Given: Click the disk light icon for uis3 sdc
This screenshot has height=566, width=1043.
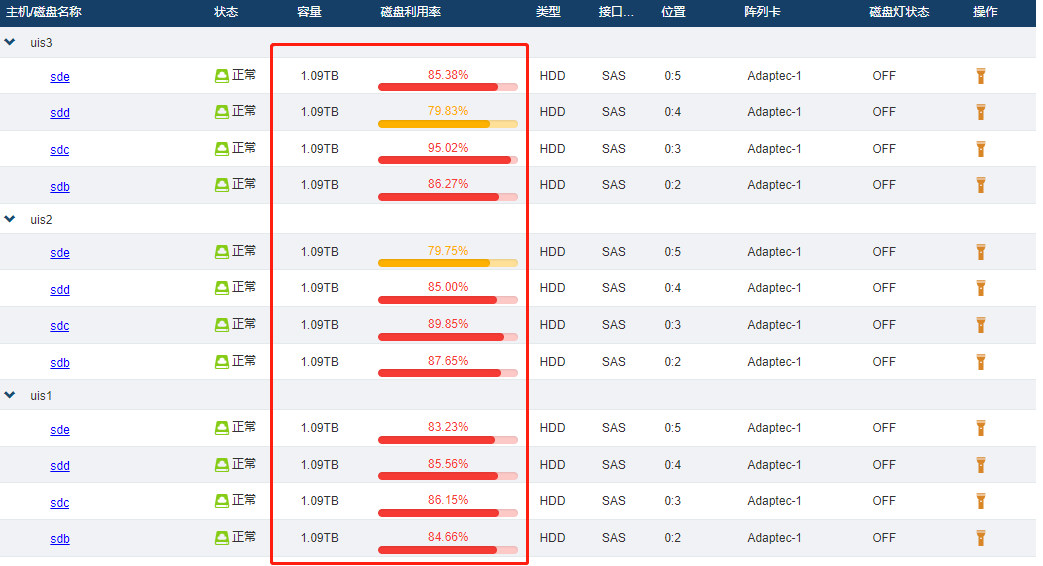Looking at the screenshot, I should [x=981, y=149].
